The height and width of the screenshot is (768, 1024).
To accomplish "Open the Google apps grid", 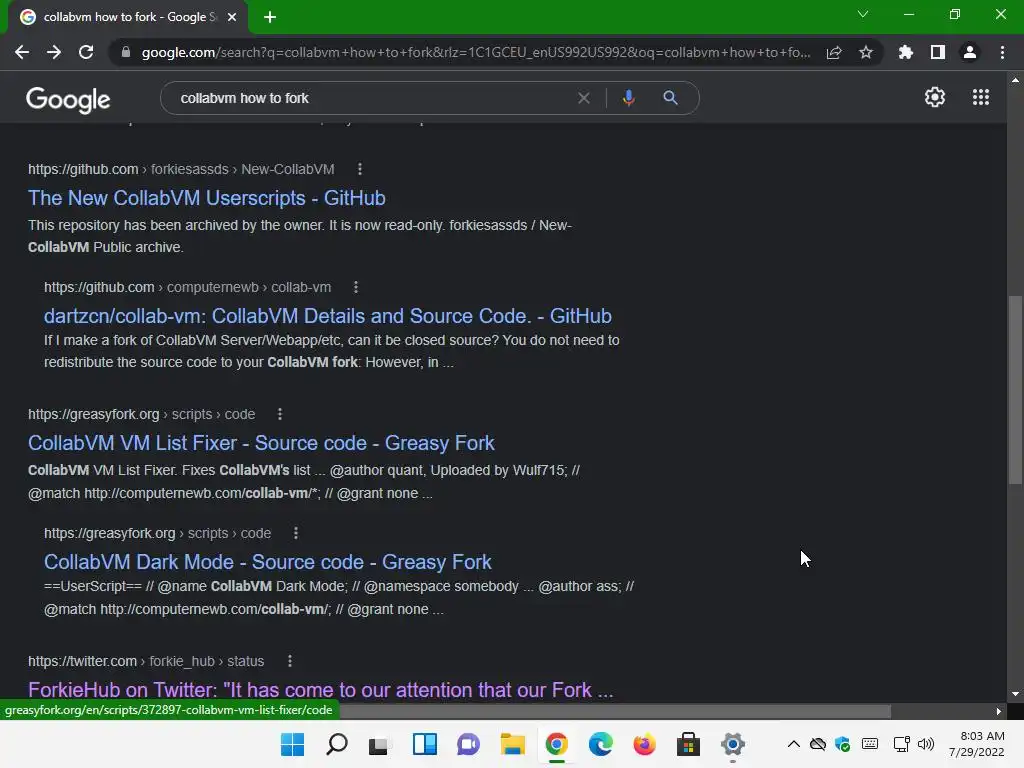I will click(x=981, y=97).
